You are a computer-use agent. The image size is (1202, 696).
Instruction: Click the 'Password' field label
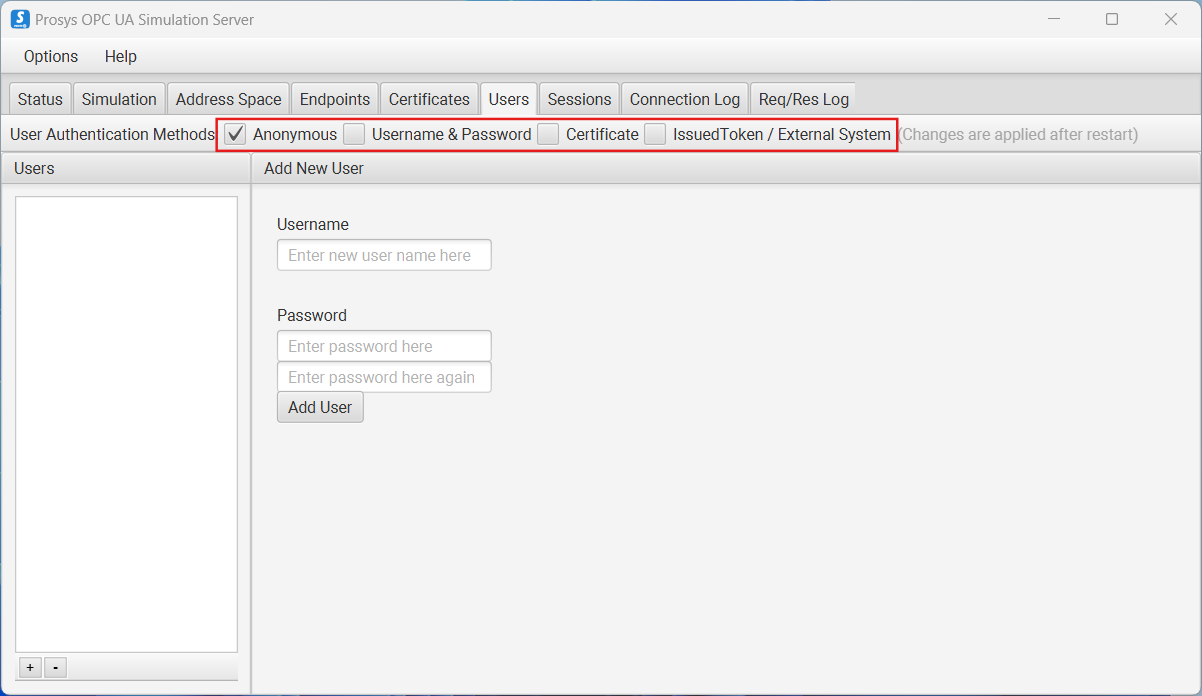point(312,315)
